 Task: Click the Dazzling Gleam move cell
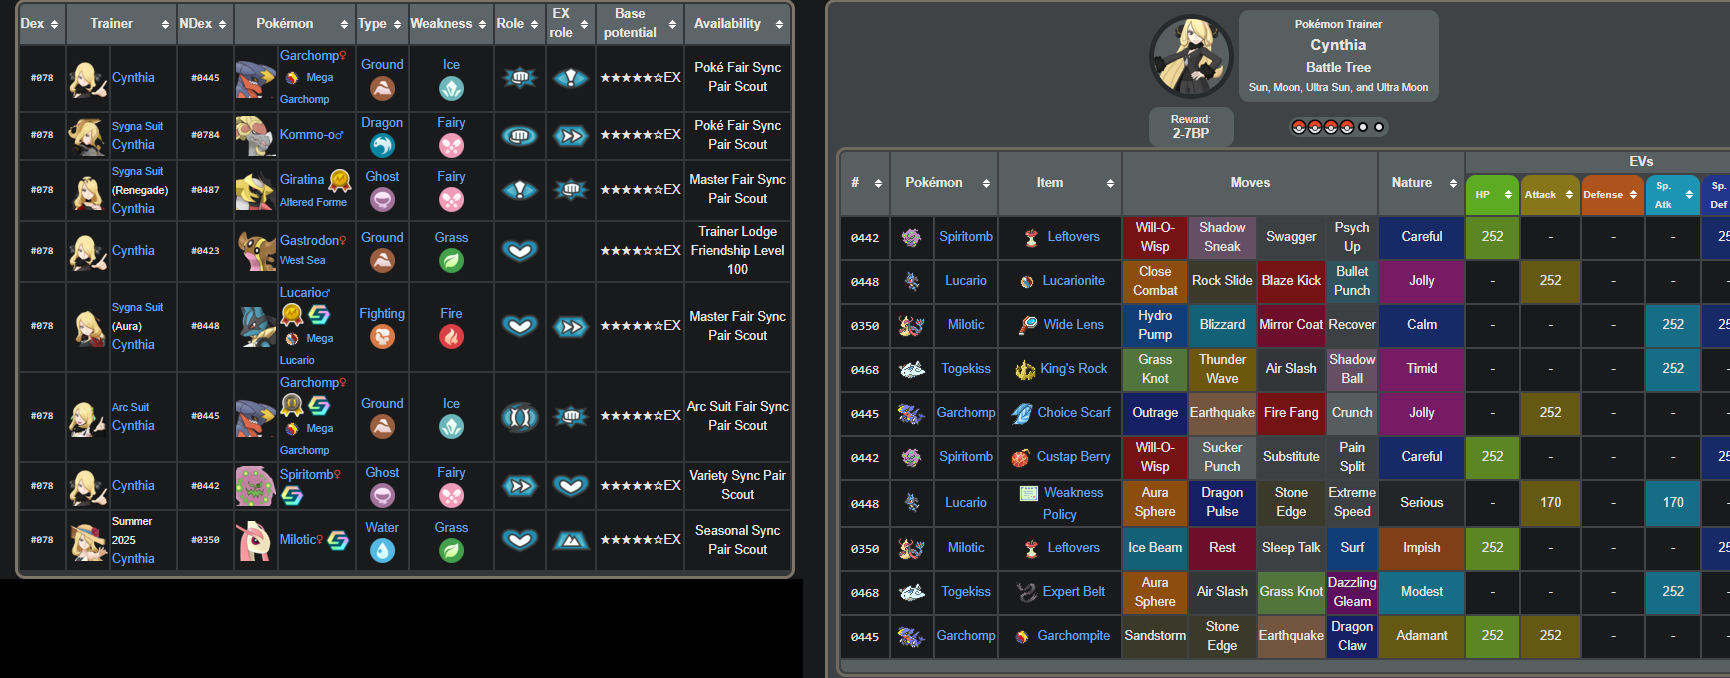pos(1352,592)
